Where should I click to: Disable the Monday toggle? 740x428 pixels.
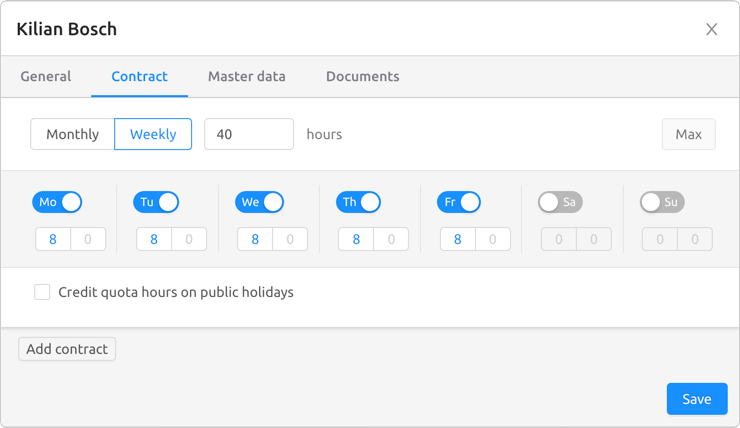coord(57,202)
